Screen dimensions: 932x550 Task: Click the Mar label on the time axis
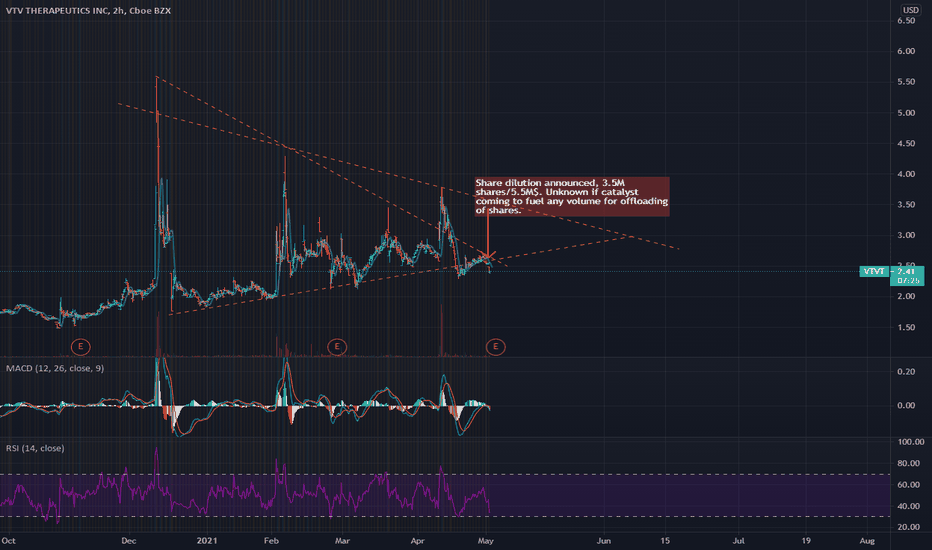coord(342,541)
